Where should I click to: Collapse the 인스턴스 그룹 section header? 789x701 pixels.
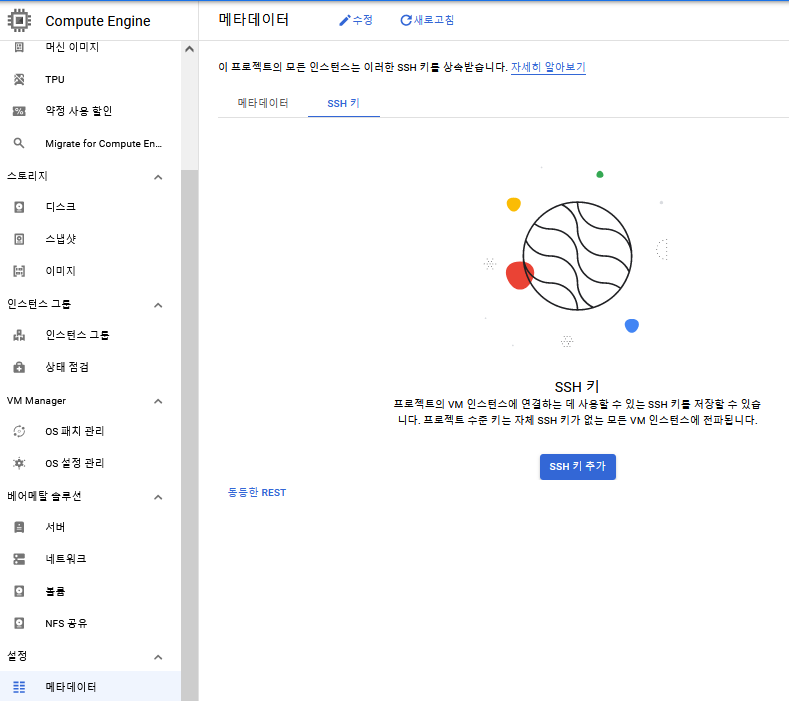(158, 305)
